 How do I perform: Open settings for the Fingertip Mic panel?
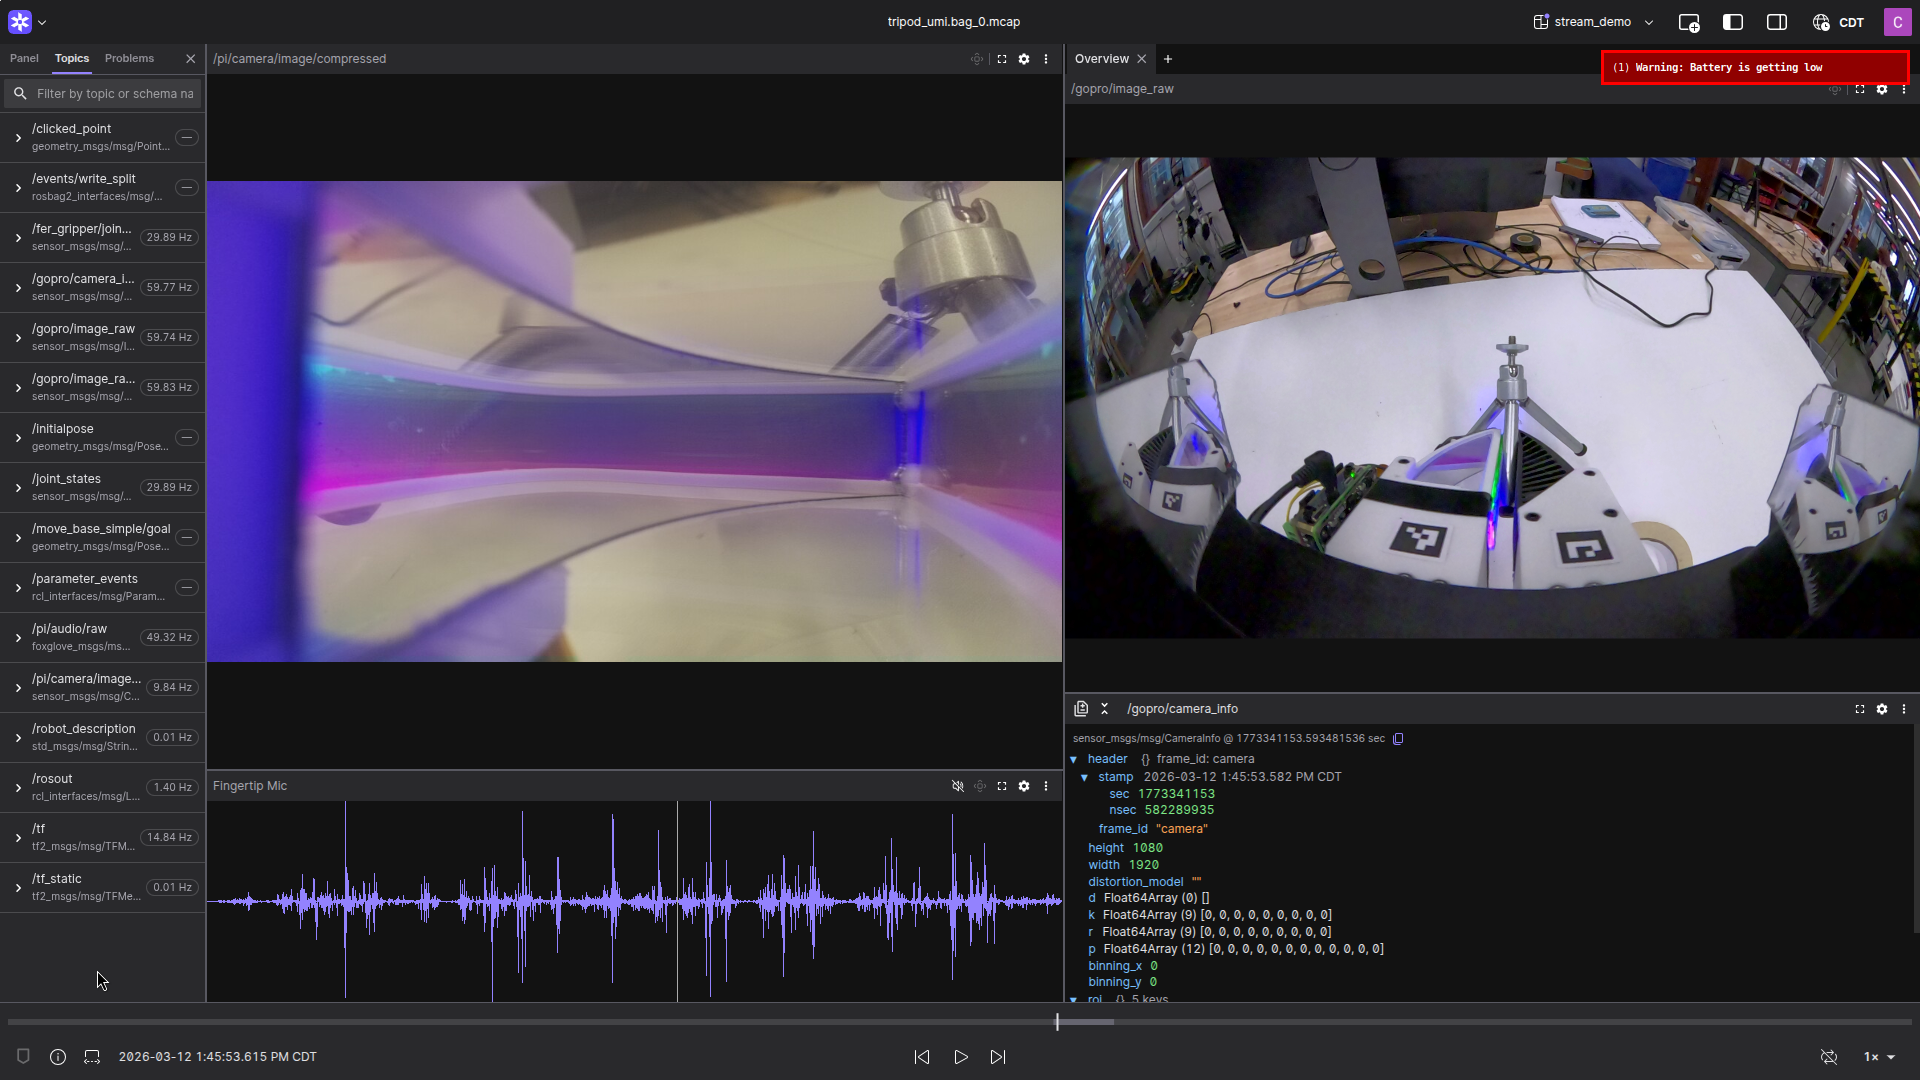(1024, 786)
